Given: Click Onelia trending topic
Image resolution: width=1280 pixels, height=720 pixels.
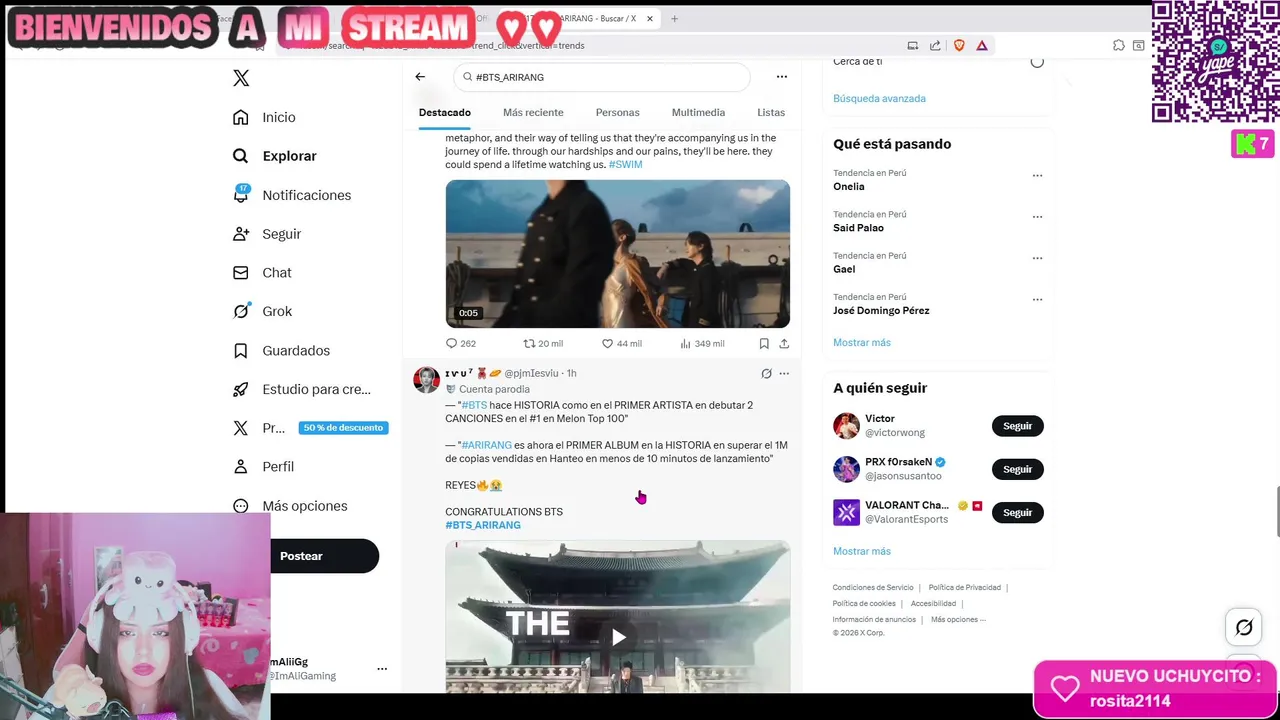Looking at the screenshot, I should coord(849,186).
